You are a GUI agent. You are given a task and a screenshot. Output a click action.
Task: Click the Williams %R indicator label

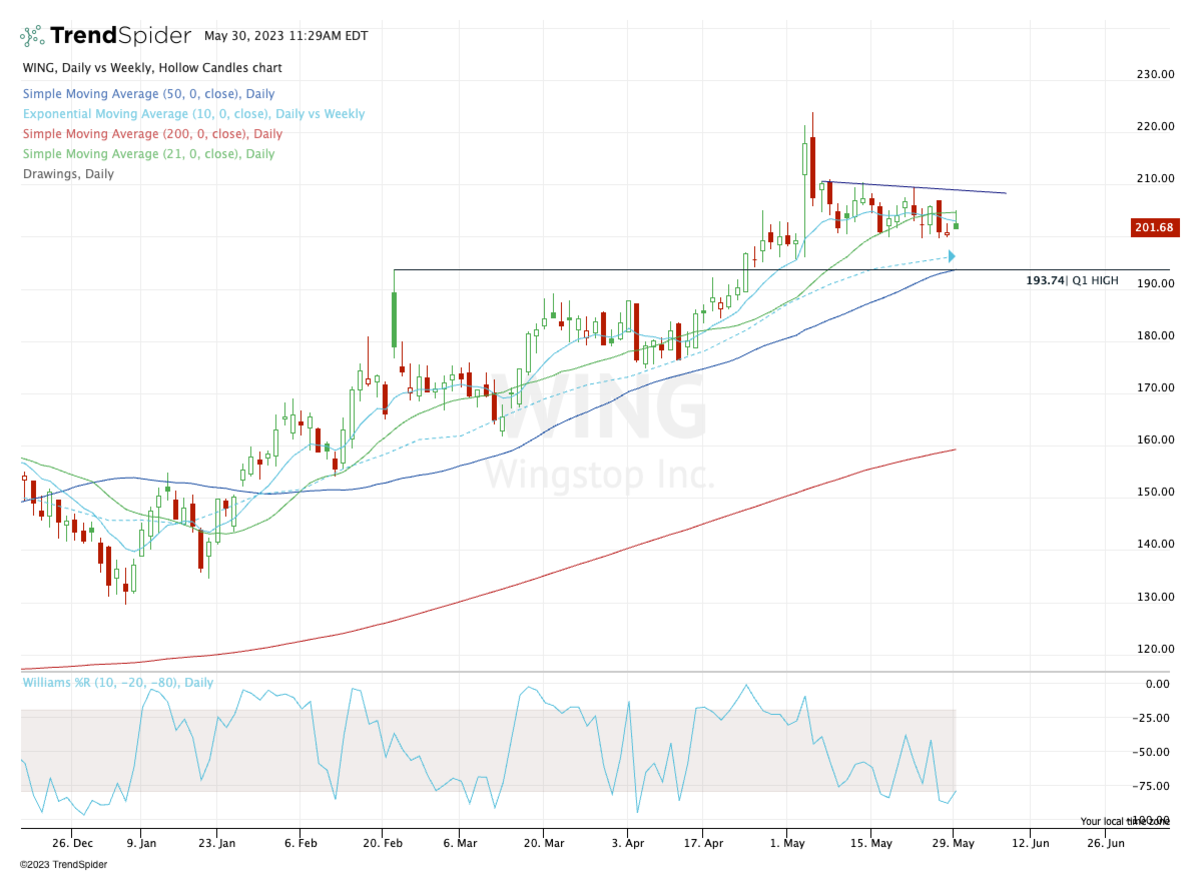pyautogui.click(x=117, y=682)
